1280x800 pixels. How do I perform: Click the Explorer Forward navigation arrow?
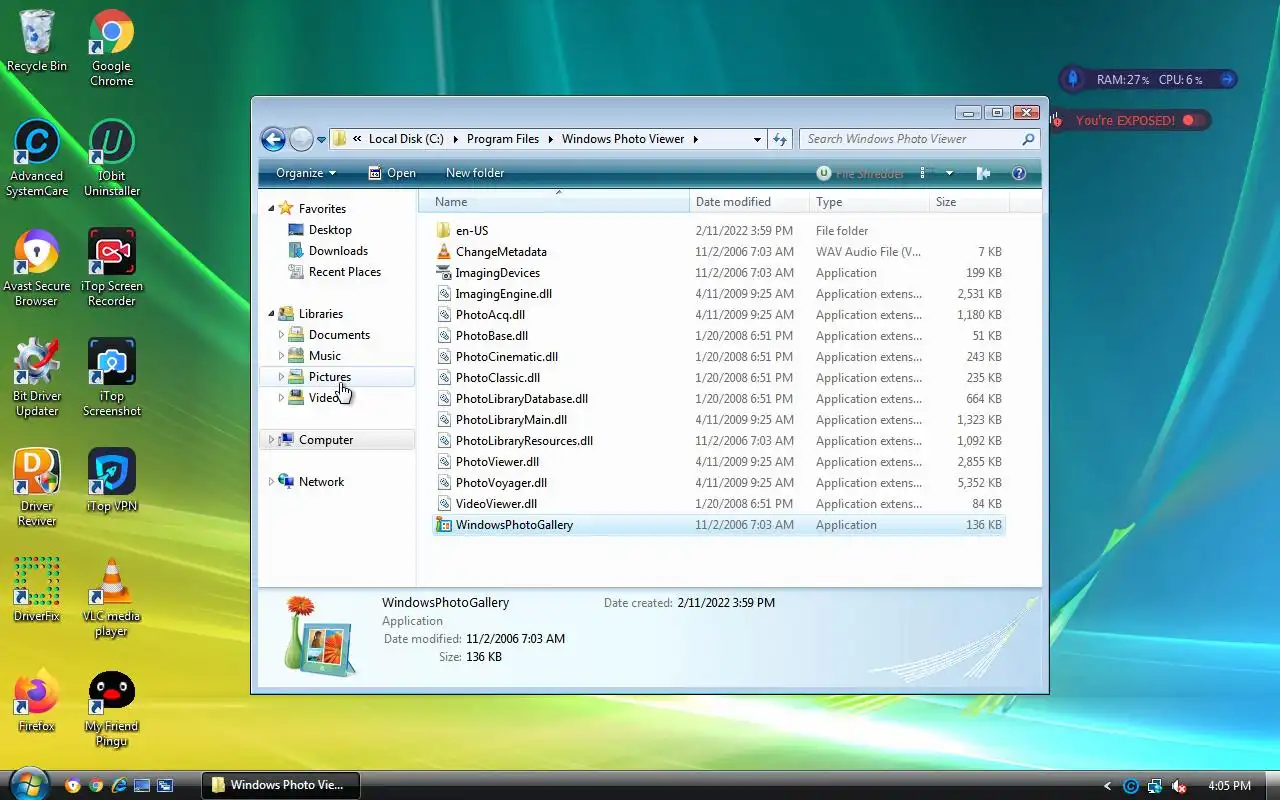pyautogui.click(x=301, y=139)
